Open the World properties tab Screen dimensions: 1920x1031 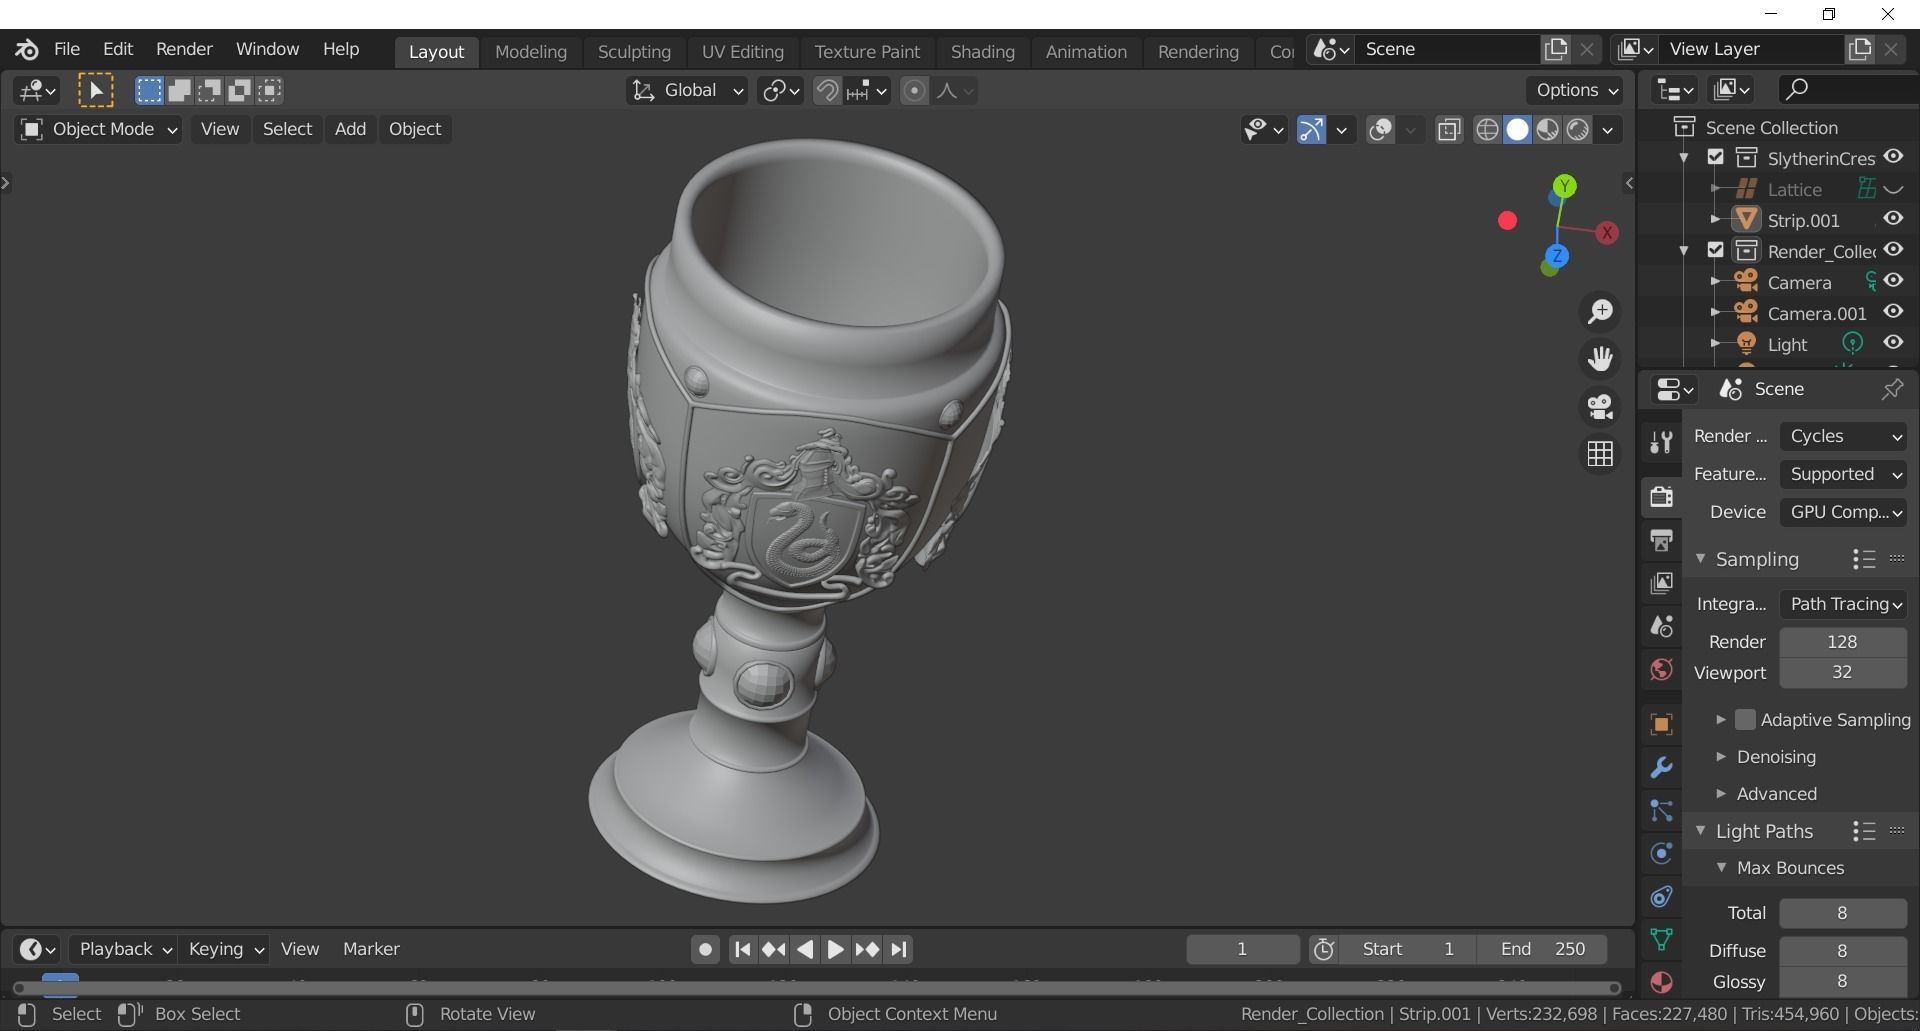[1661, 669]
